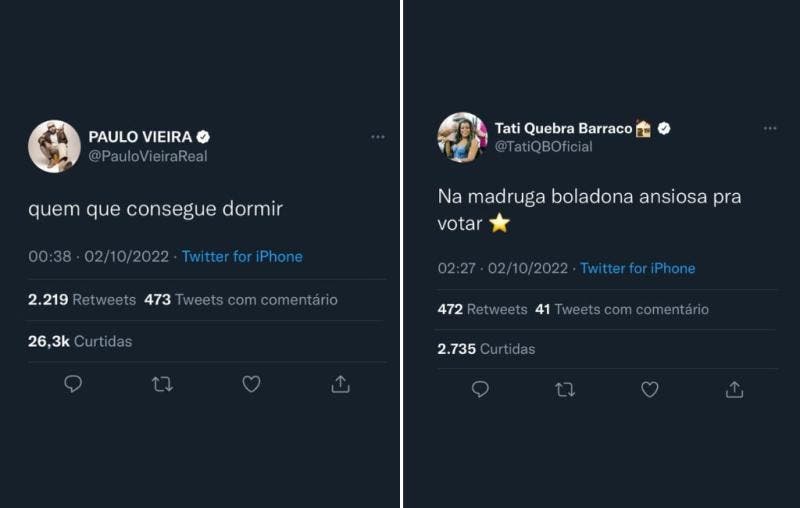
Task: View the 26,3k Curtidas list
Action: pyautogui.click(x=80, y=341)
